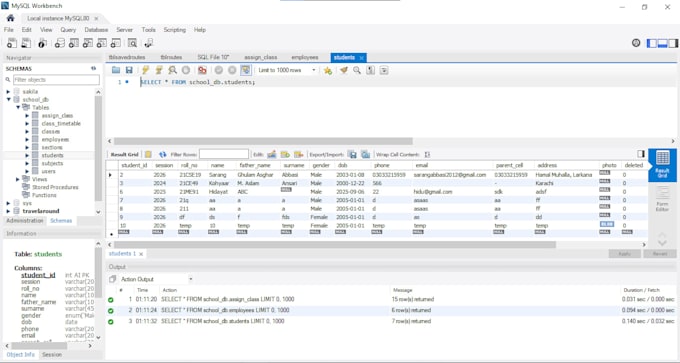Open the find panel magnifier icon
This screenshot has width=680, height=363.
[x=357, y=70]
